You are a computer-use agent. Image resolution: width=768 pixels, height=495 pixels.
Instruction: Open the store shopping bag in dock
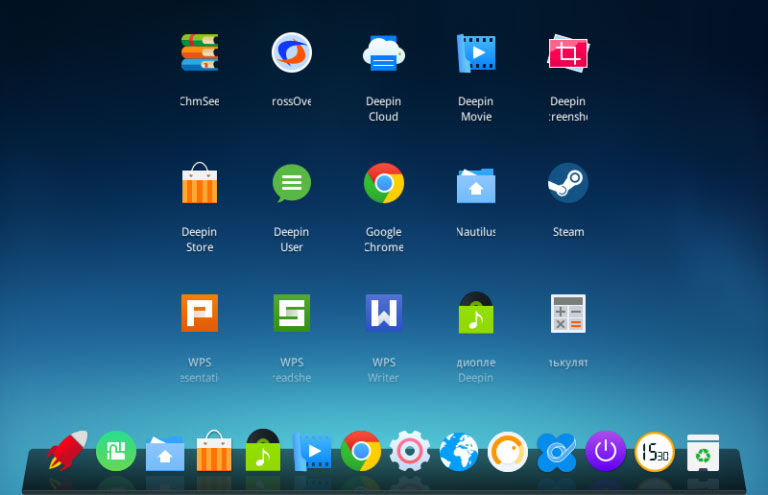tap(214, 451)
